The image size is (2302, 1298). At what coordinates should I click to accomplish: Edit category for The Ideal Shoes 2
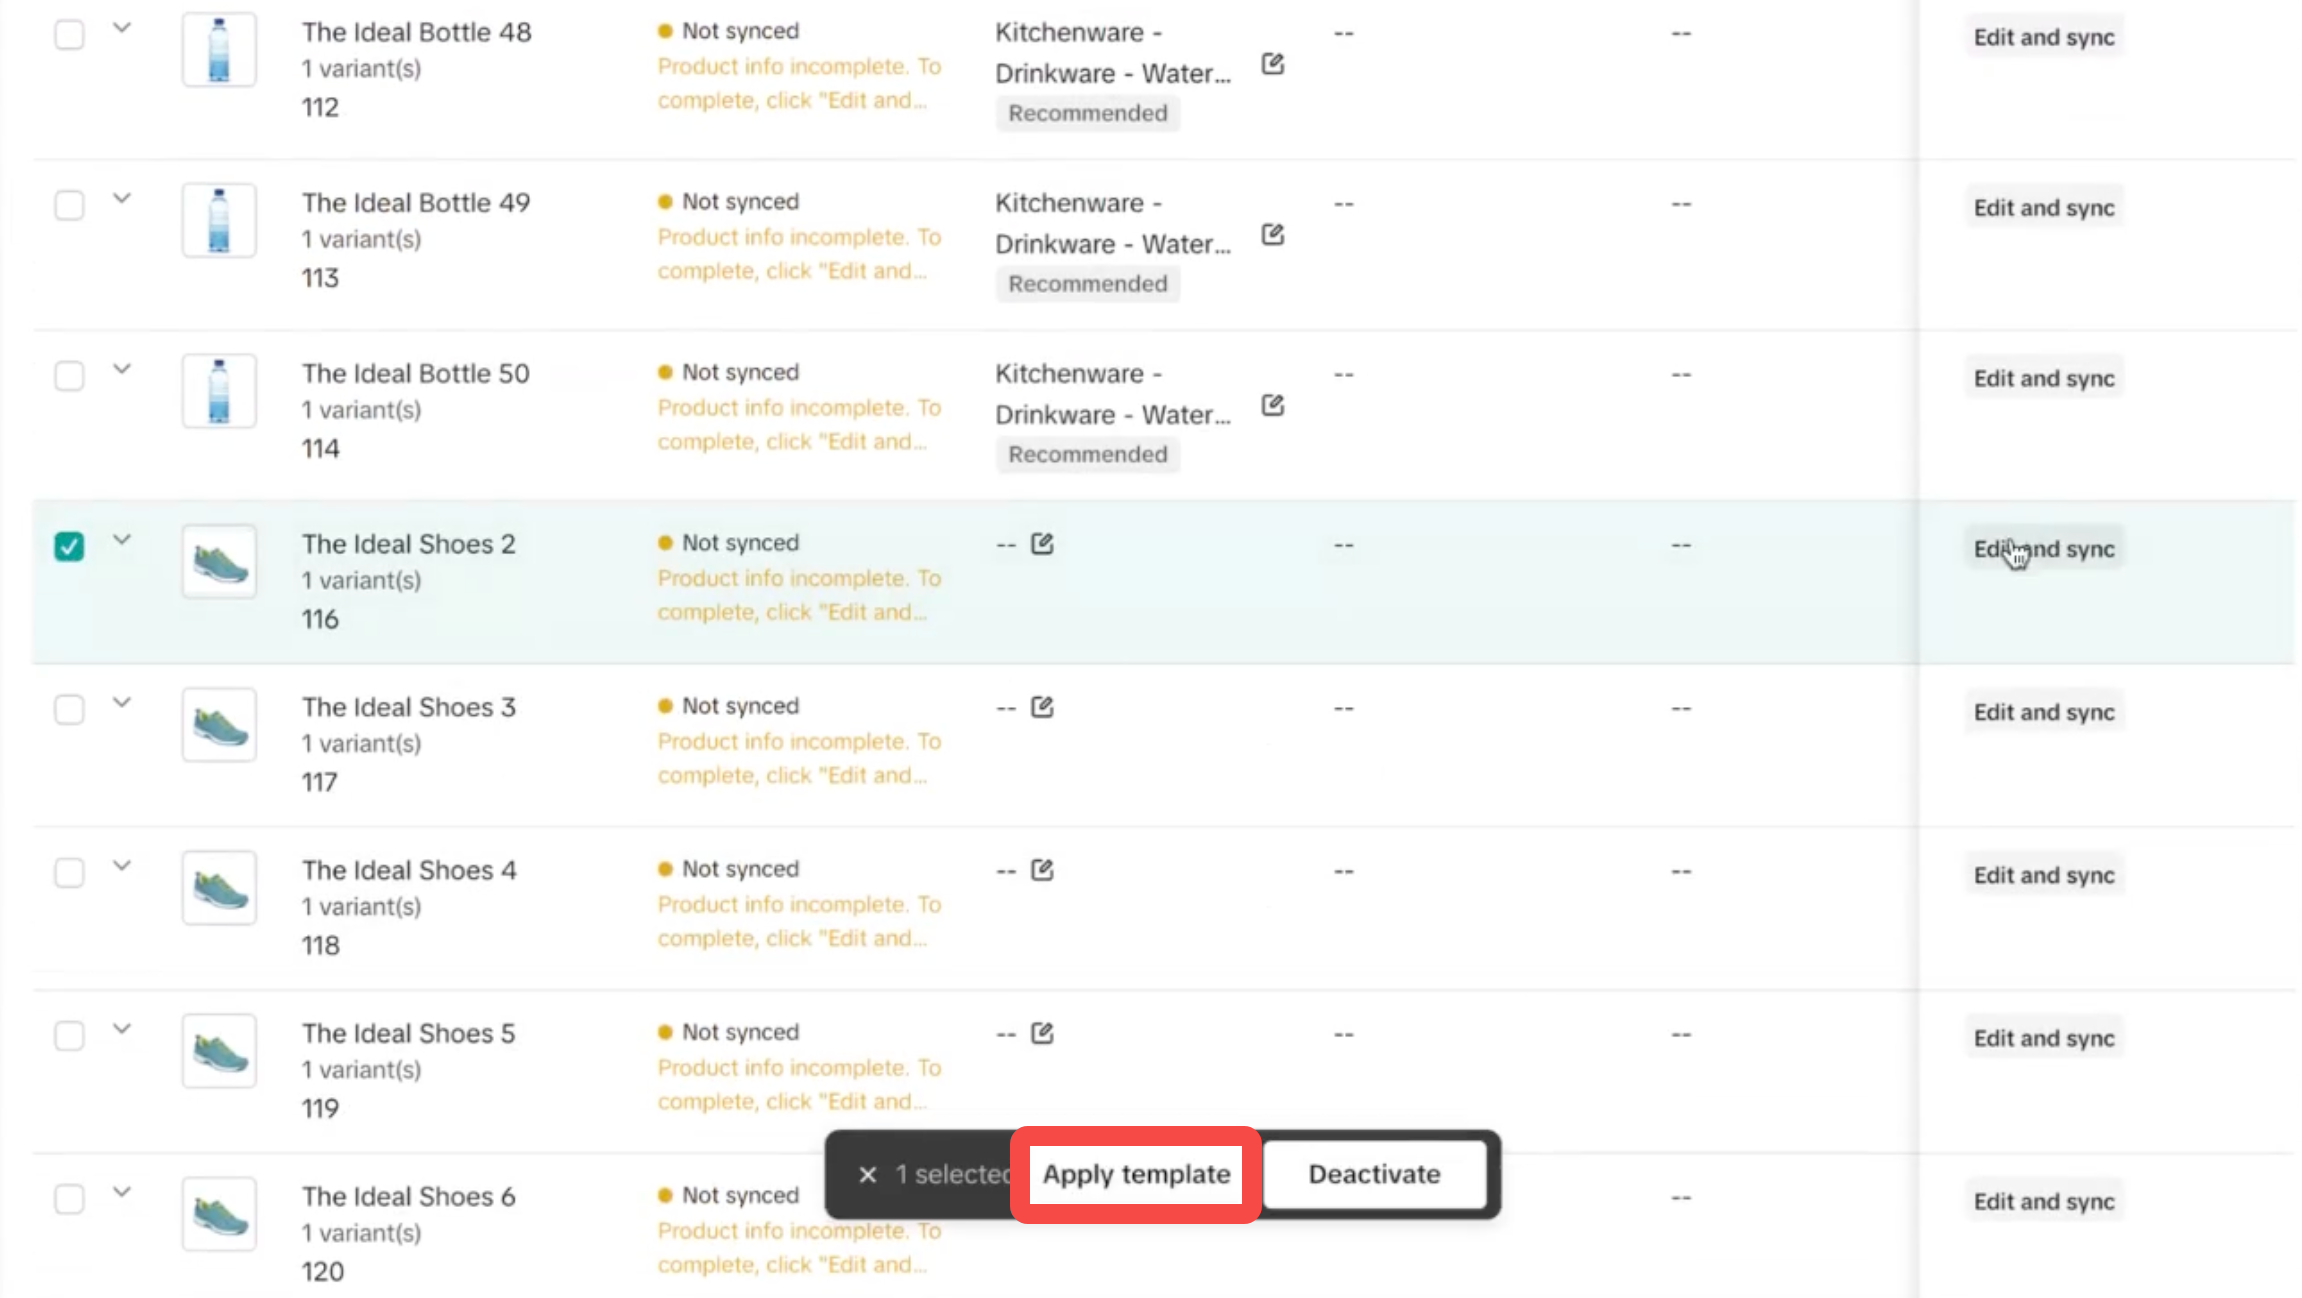coord(1042,543)
